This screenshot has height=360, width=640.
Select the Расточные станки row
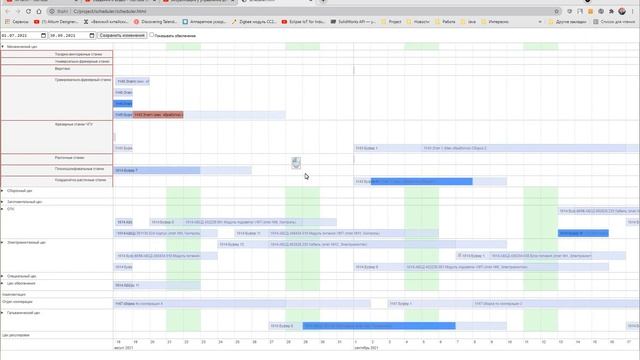(x=57, y=159)
